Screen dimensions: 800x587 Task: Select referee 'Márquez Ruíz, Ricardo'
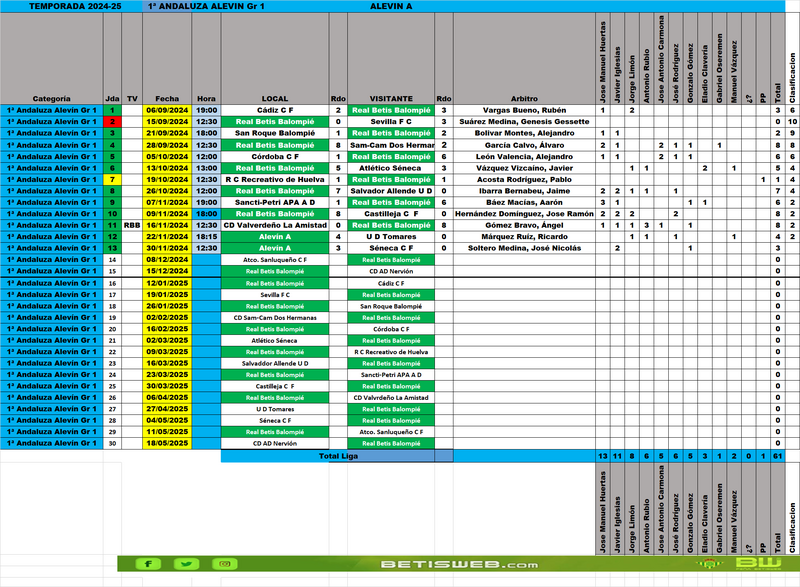click(x=524, y=237)
